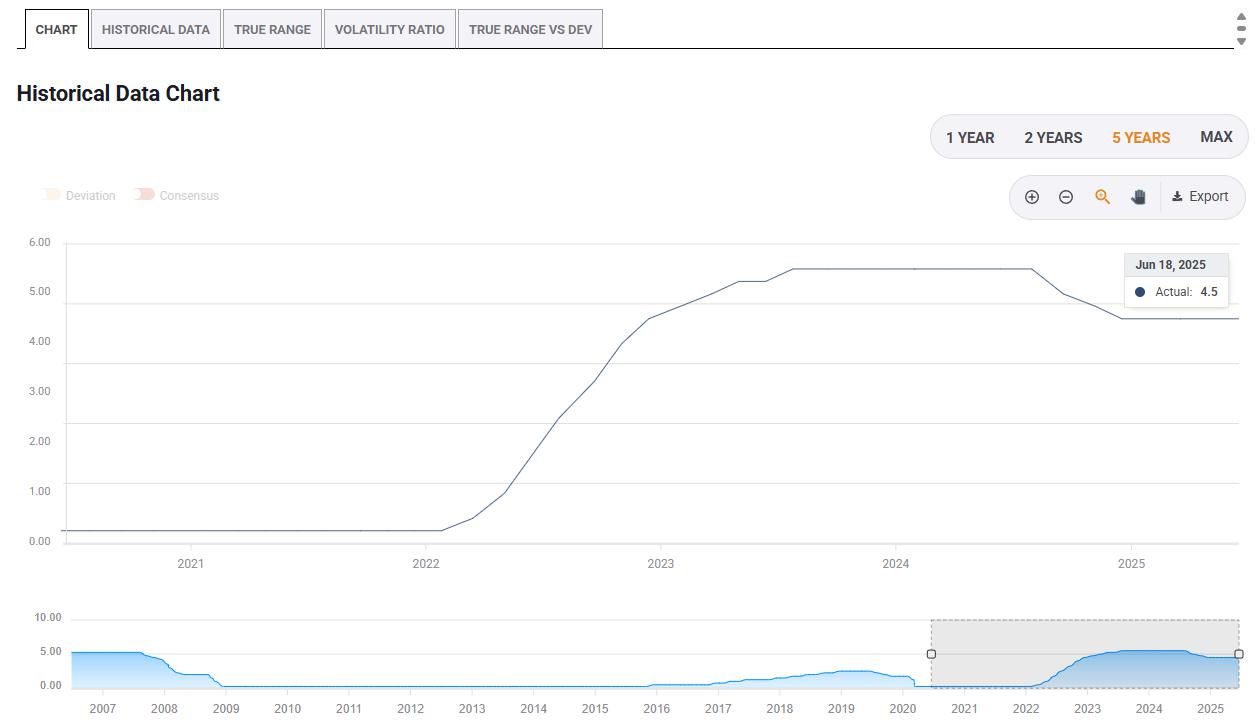Select the 2 YEARS range

tap(1053, 137)
